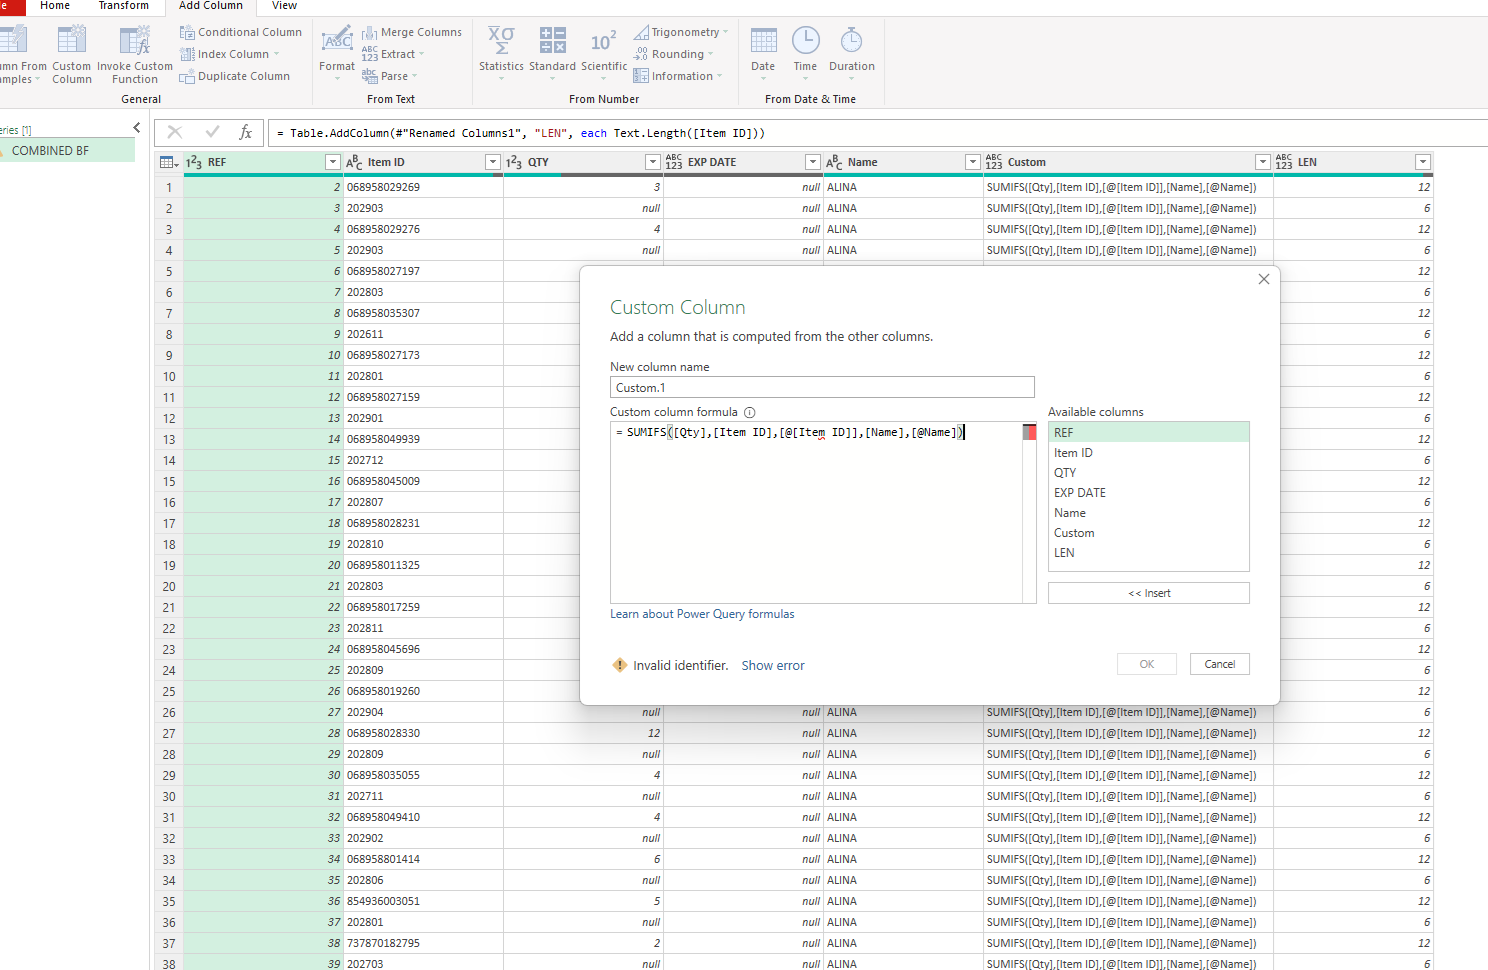The image size is (1488, 970).
Task: Open the QTY column filter dropdown
Action: pyautogui.click(x=653, y=162)
